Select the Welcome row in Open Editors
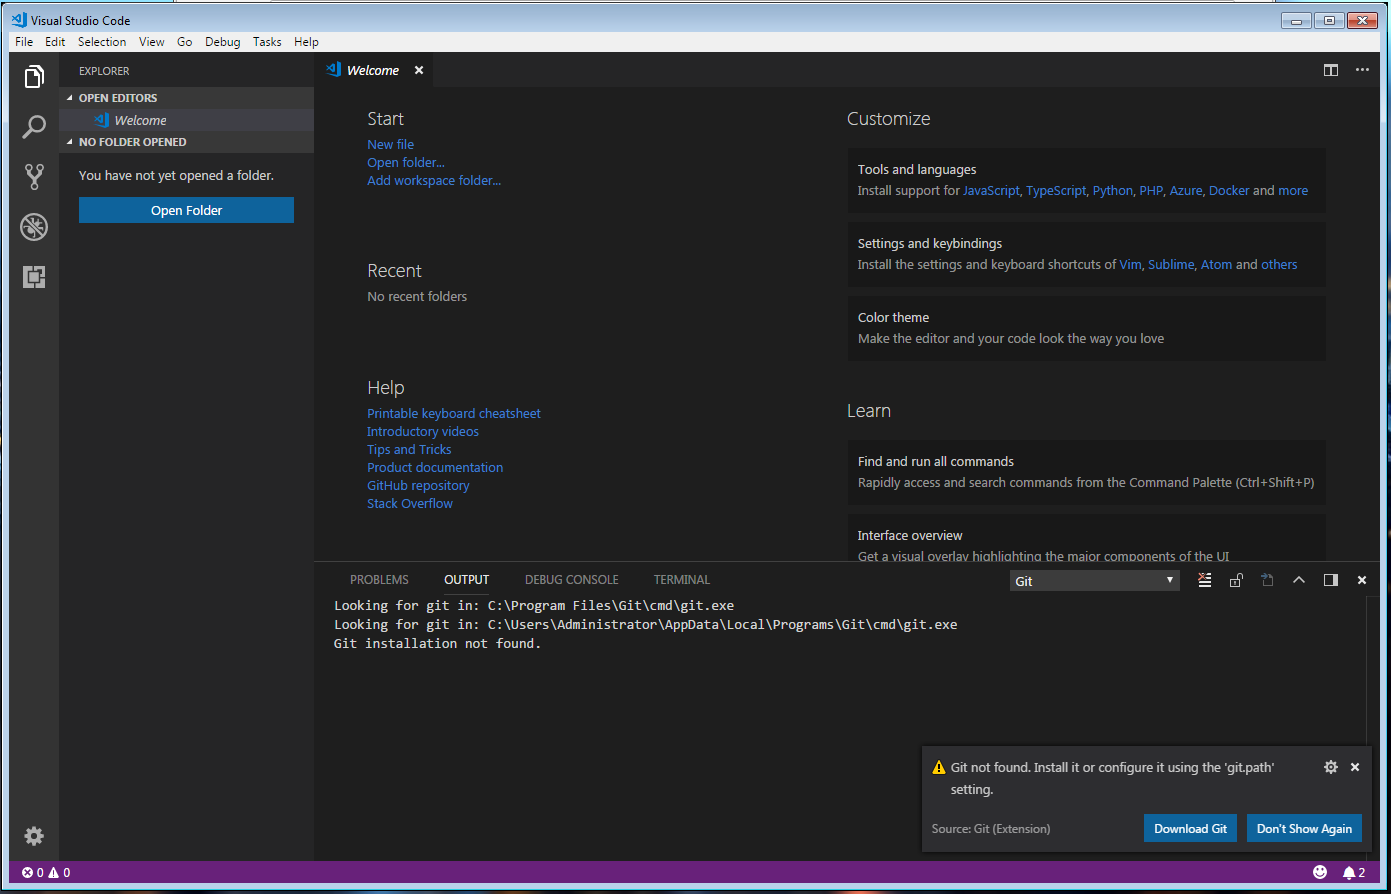This screenshot has height=894, width=1391. (186, 120)
